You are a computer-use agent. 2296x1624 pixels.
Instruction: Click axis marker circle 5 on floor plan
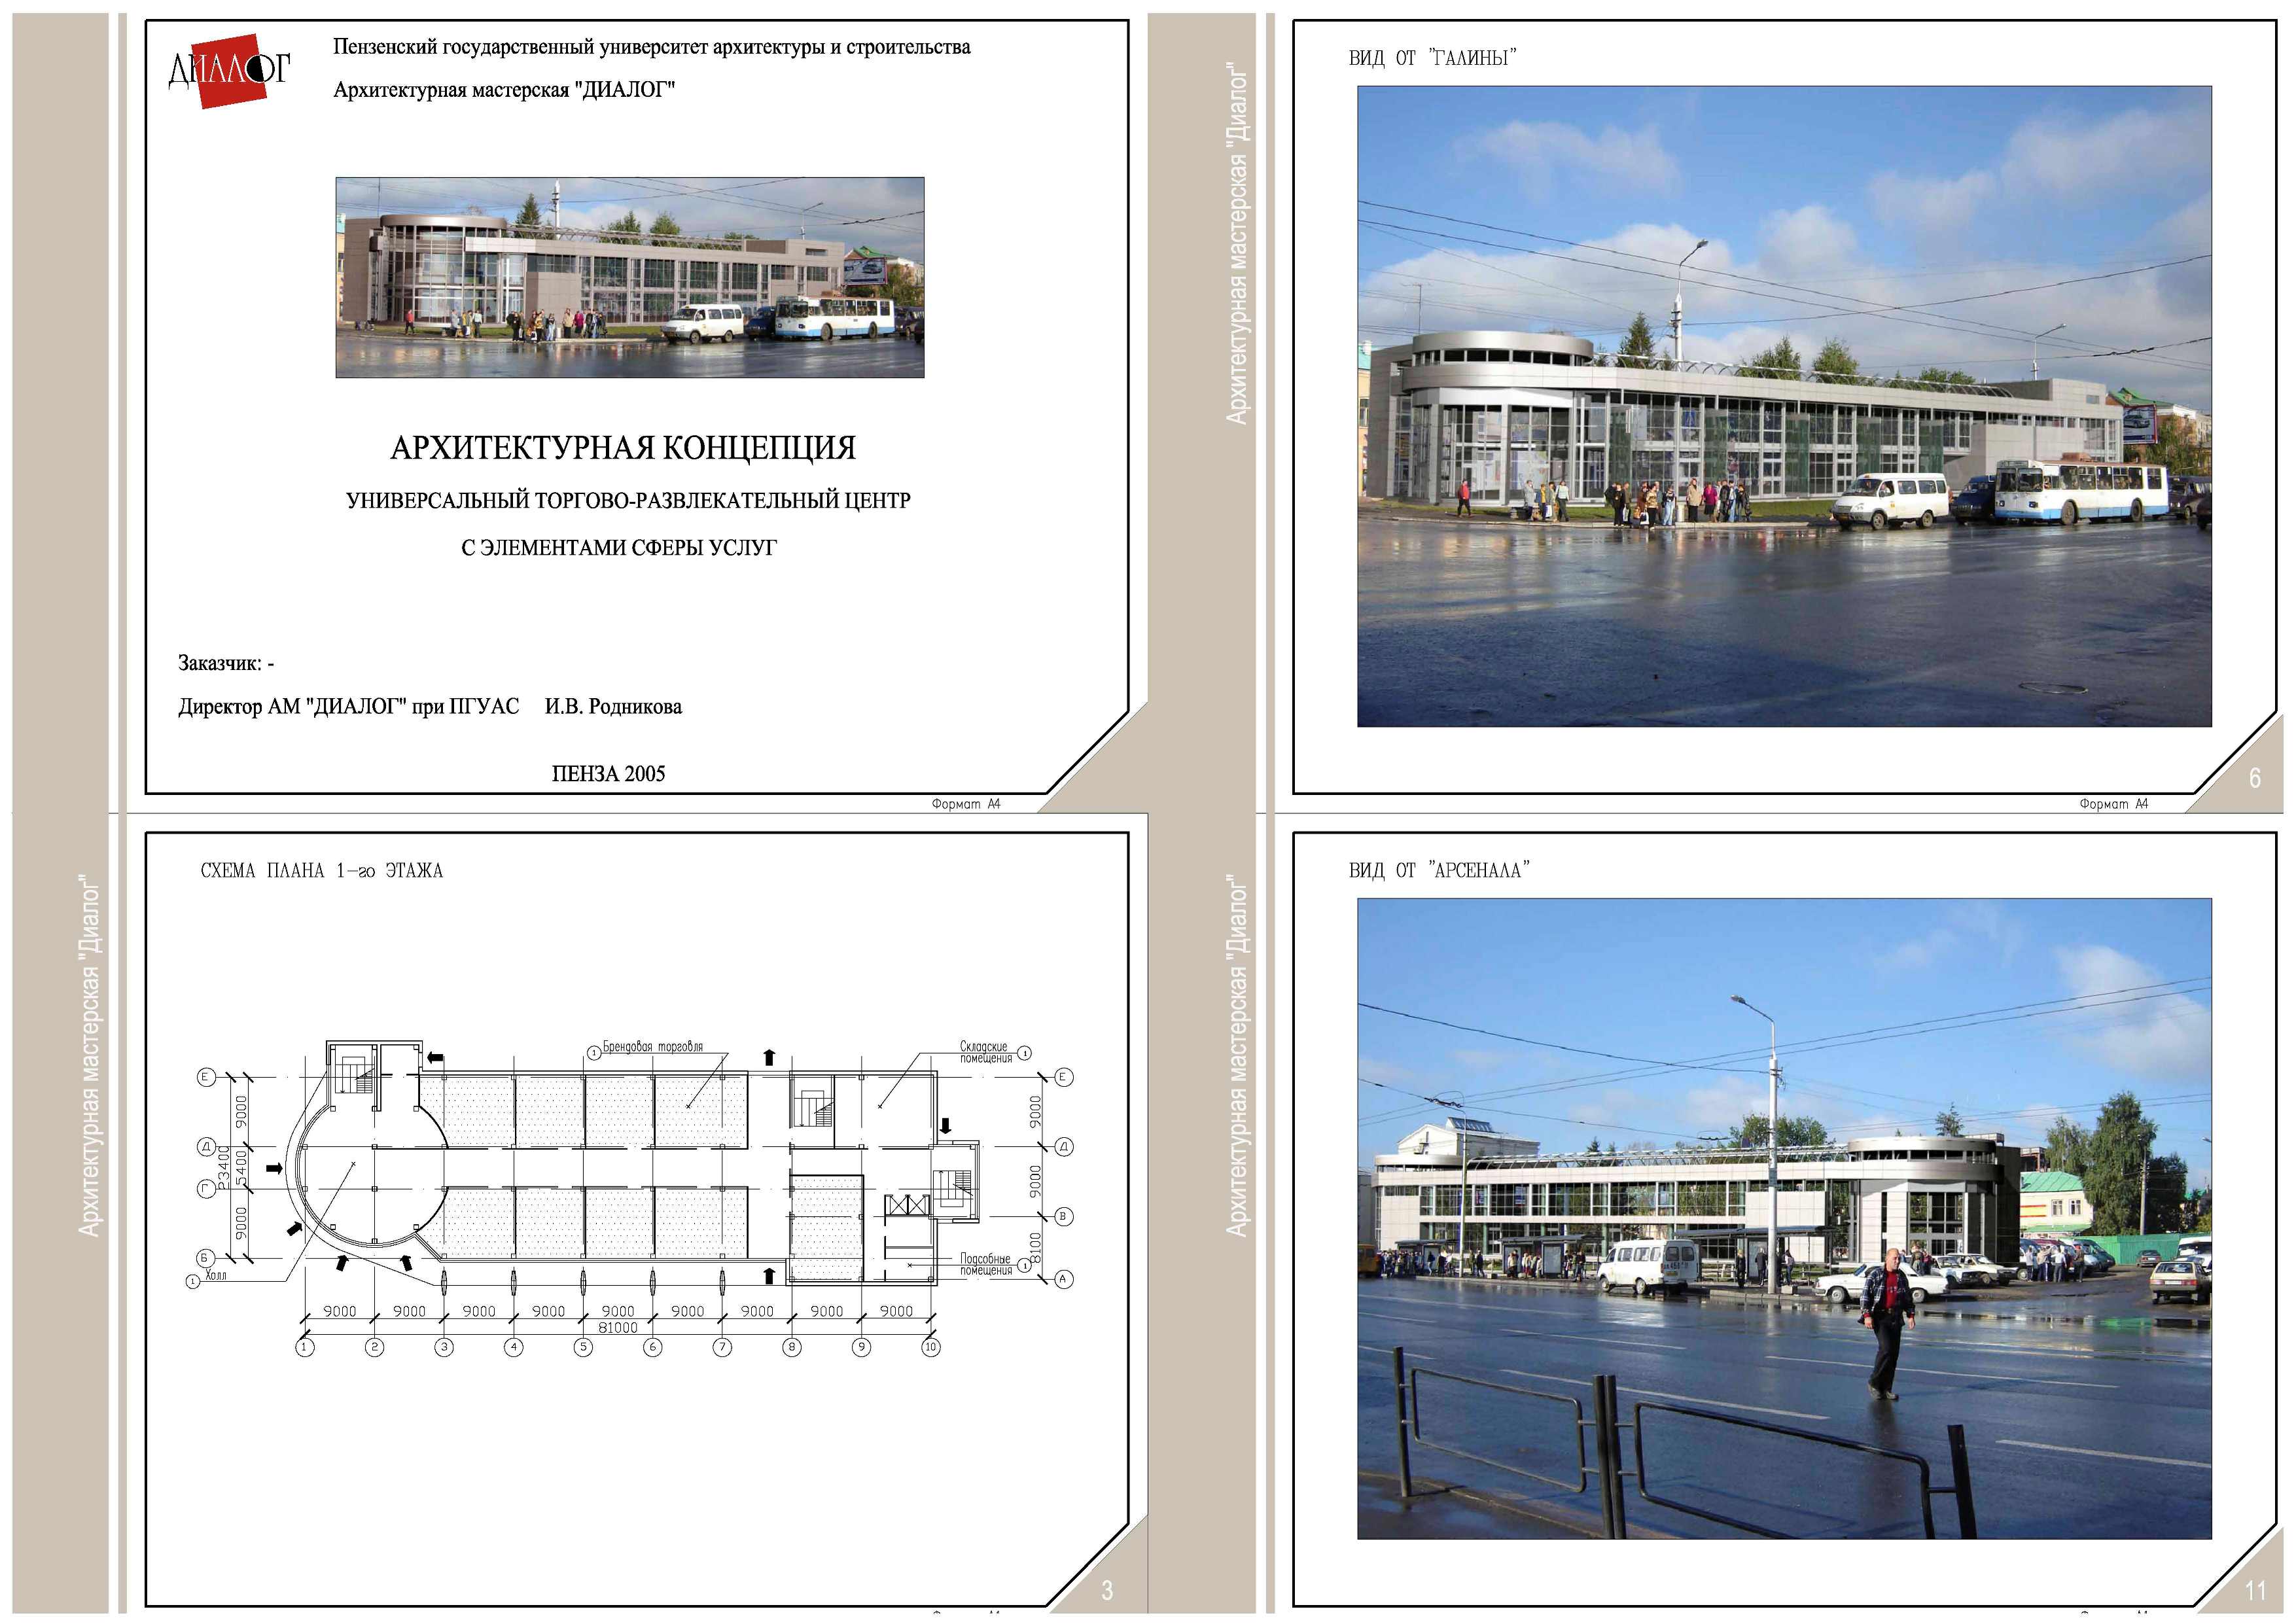583,1347
